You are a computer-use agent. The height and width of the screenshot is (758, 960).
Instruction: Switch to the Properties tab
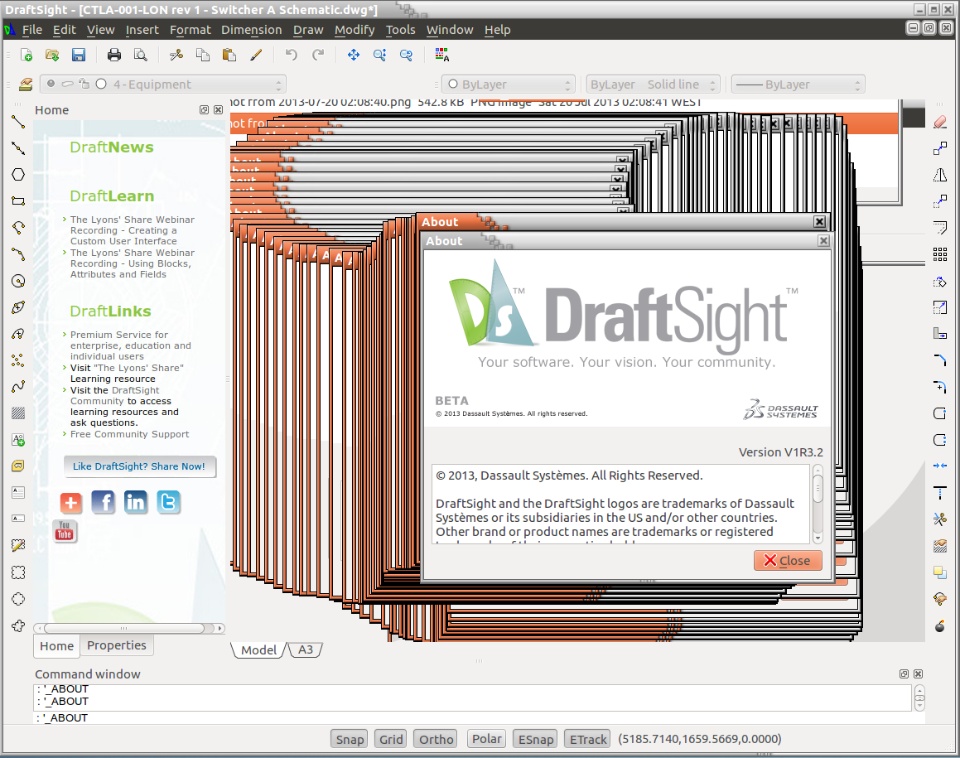click(116, 645)
